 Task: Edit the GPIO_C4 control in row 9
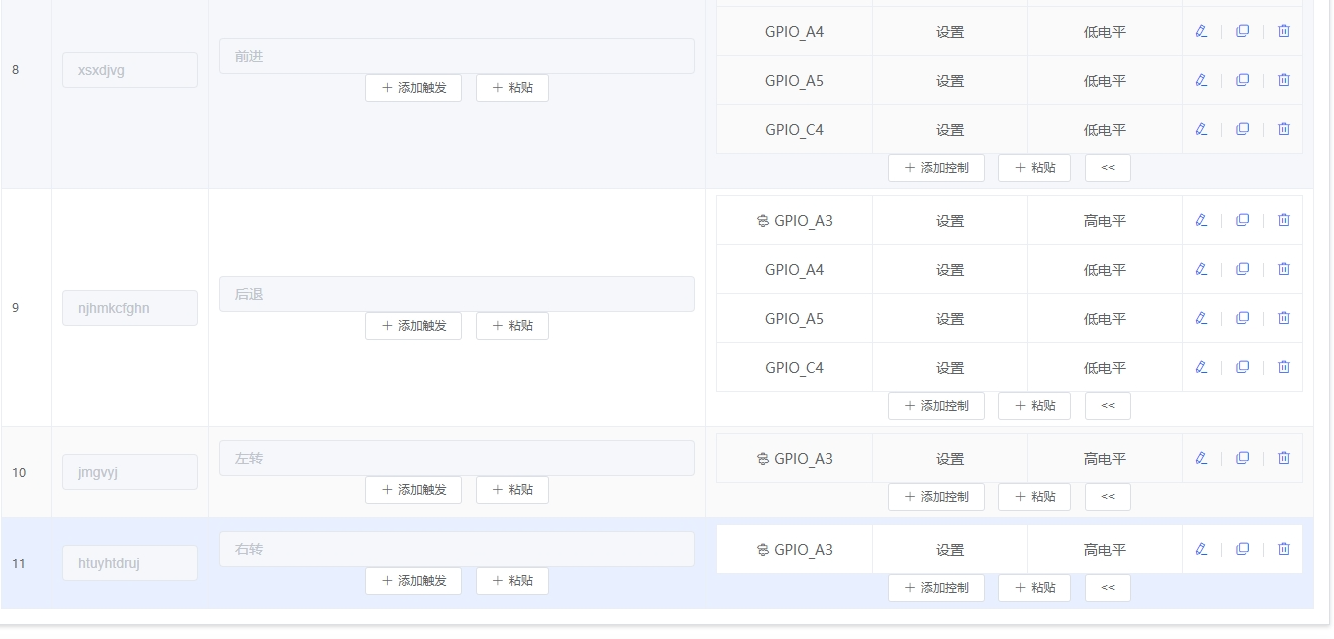1201,367
